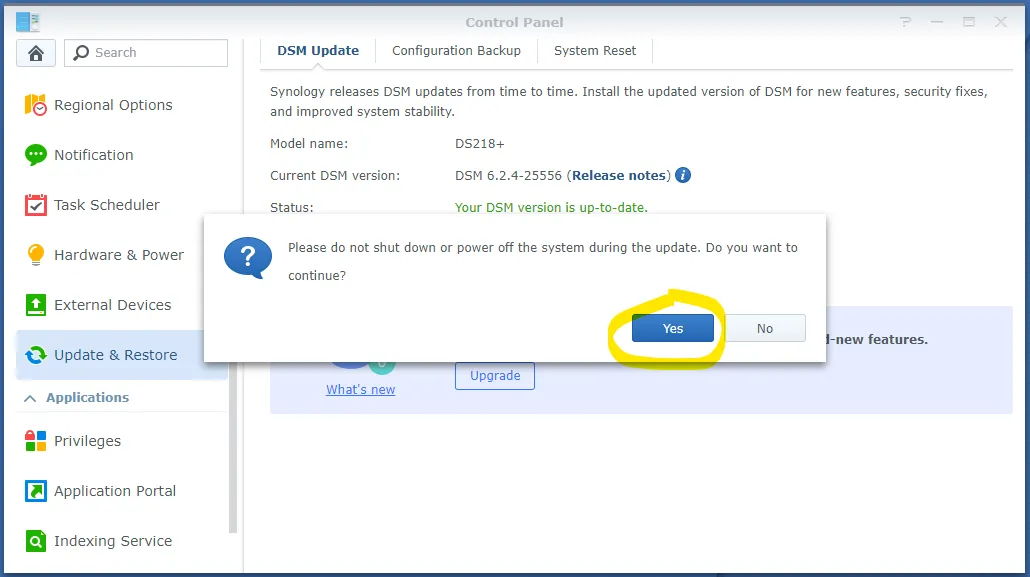Image resolution: width=1030 pixels, height=577 pixels.
Task: Open Privileges settings
Action: tap(122, 441)
